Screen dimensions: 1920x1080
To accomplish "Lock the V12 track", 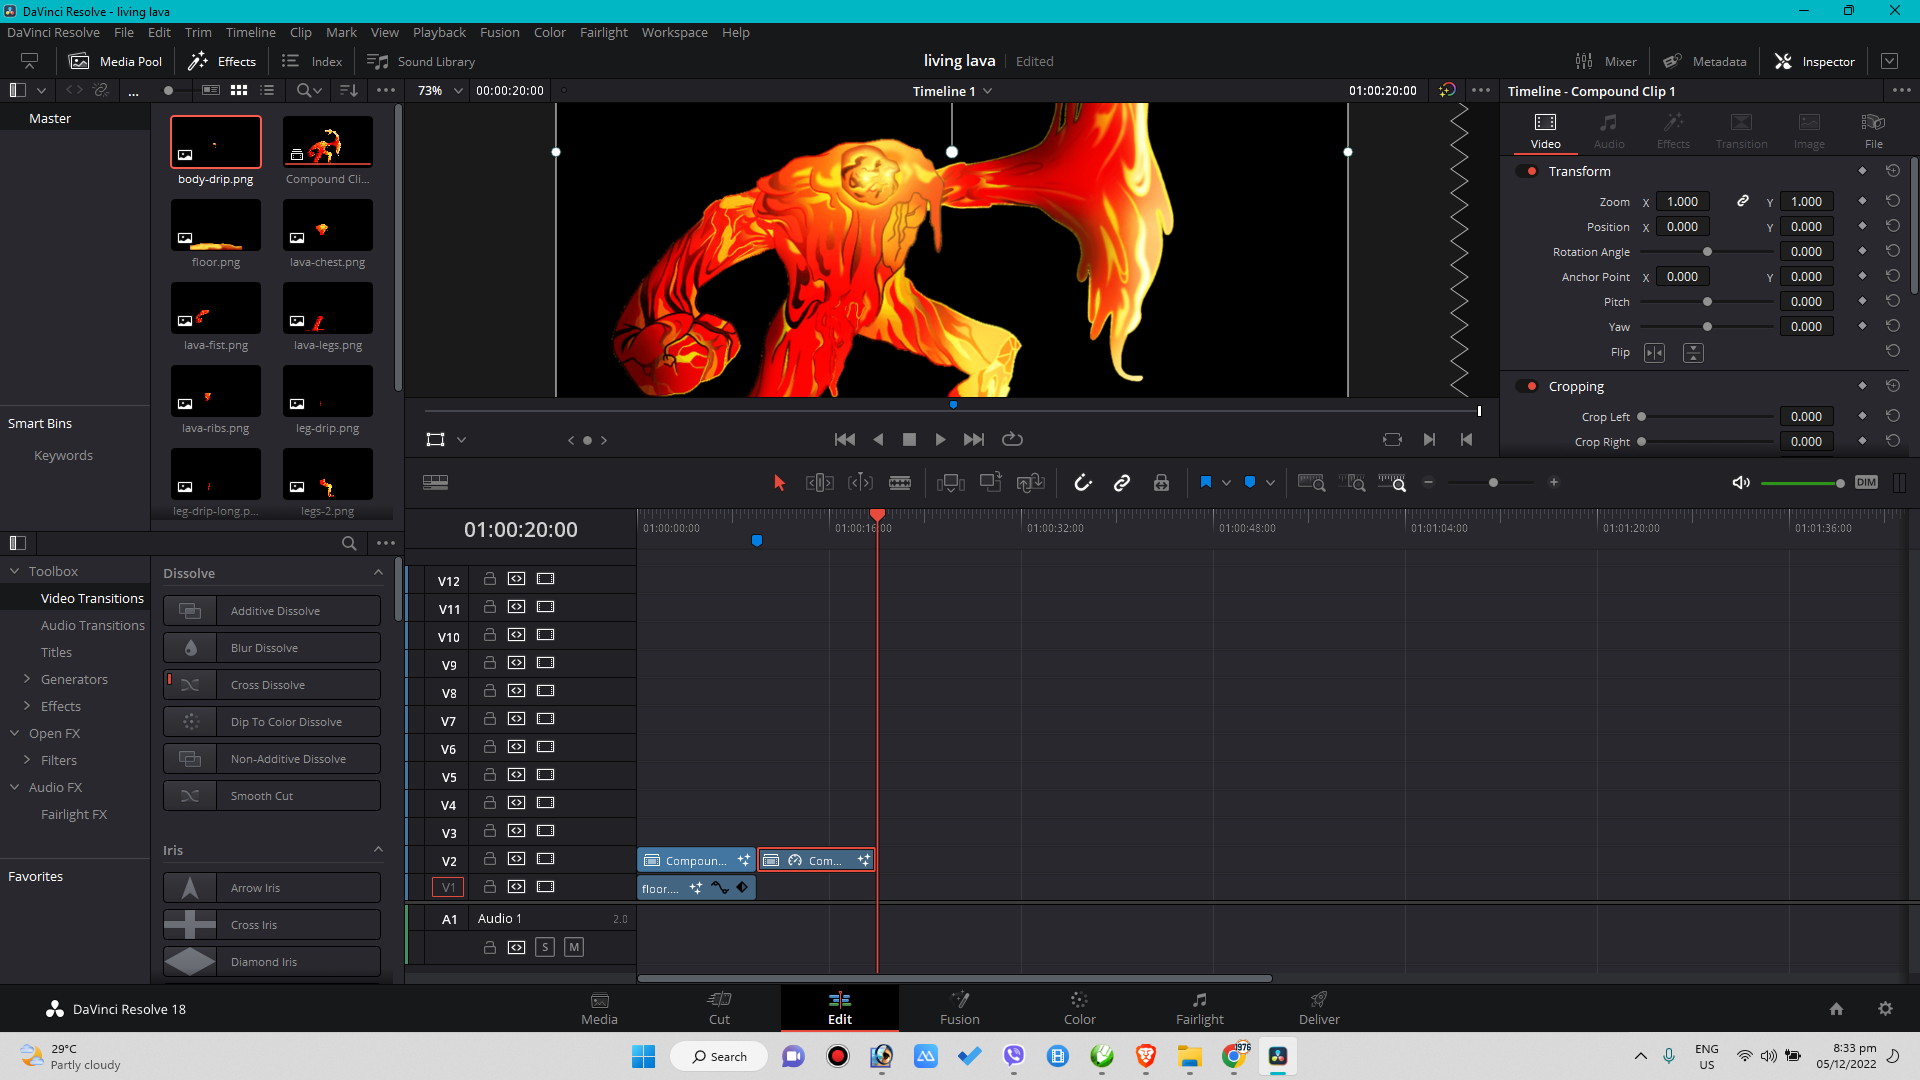I will (x=490, y=579).
